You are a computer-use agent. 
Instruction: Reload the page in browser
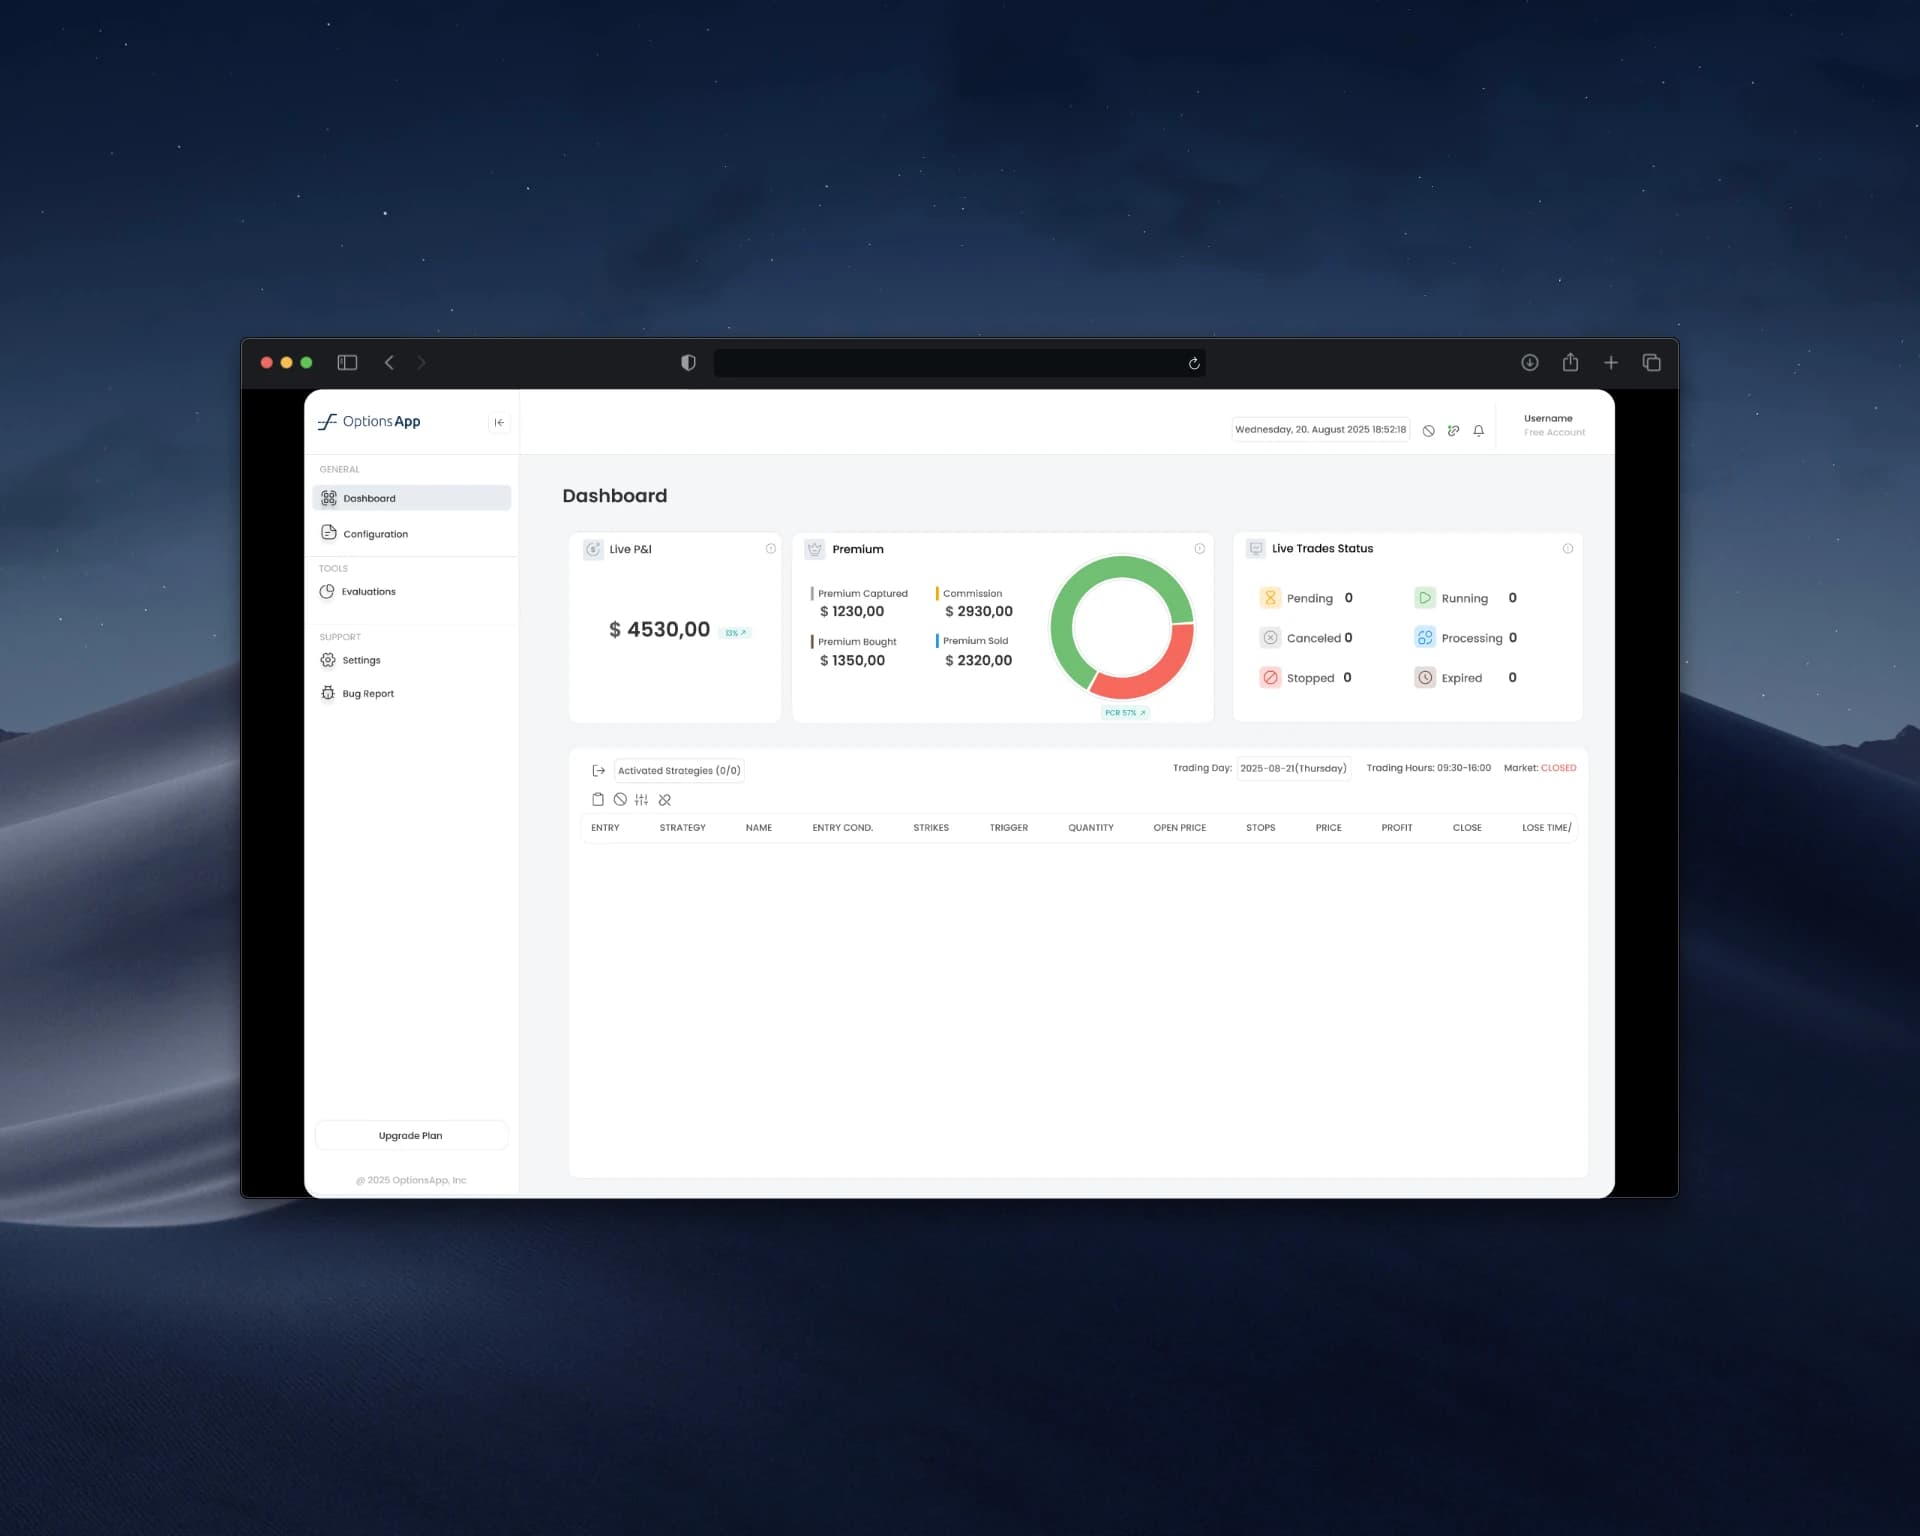coord(1193,363)
